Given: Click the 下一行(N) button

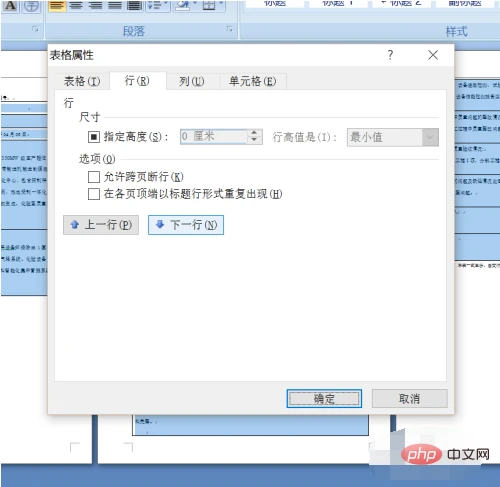Looking at the screenshot, I should pos(186,225).
